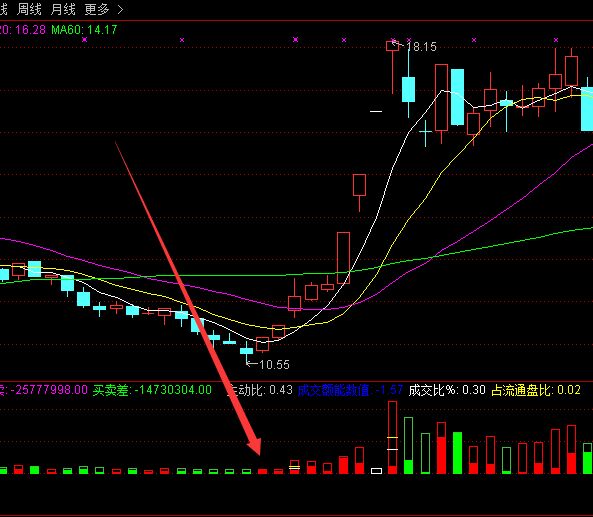Screen dimensions: 593x517
Task: Click the white hollow volume bar
Action: click(x=376, y=471)
